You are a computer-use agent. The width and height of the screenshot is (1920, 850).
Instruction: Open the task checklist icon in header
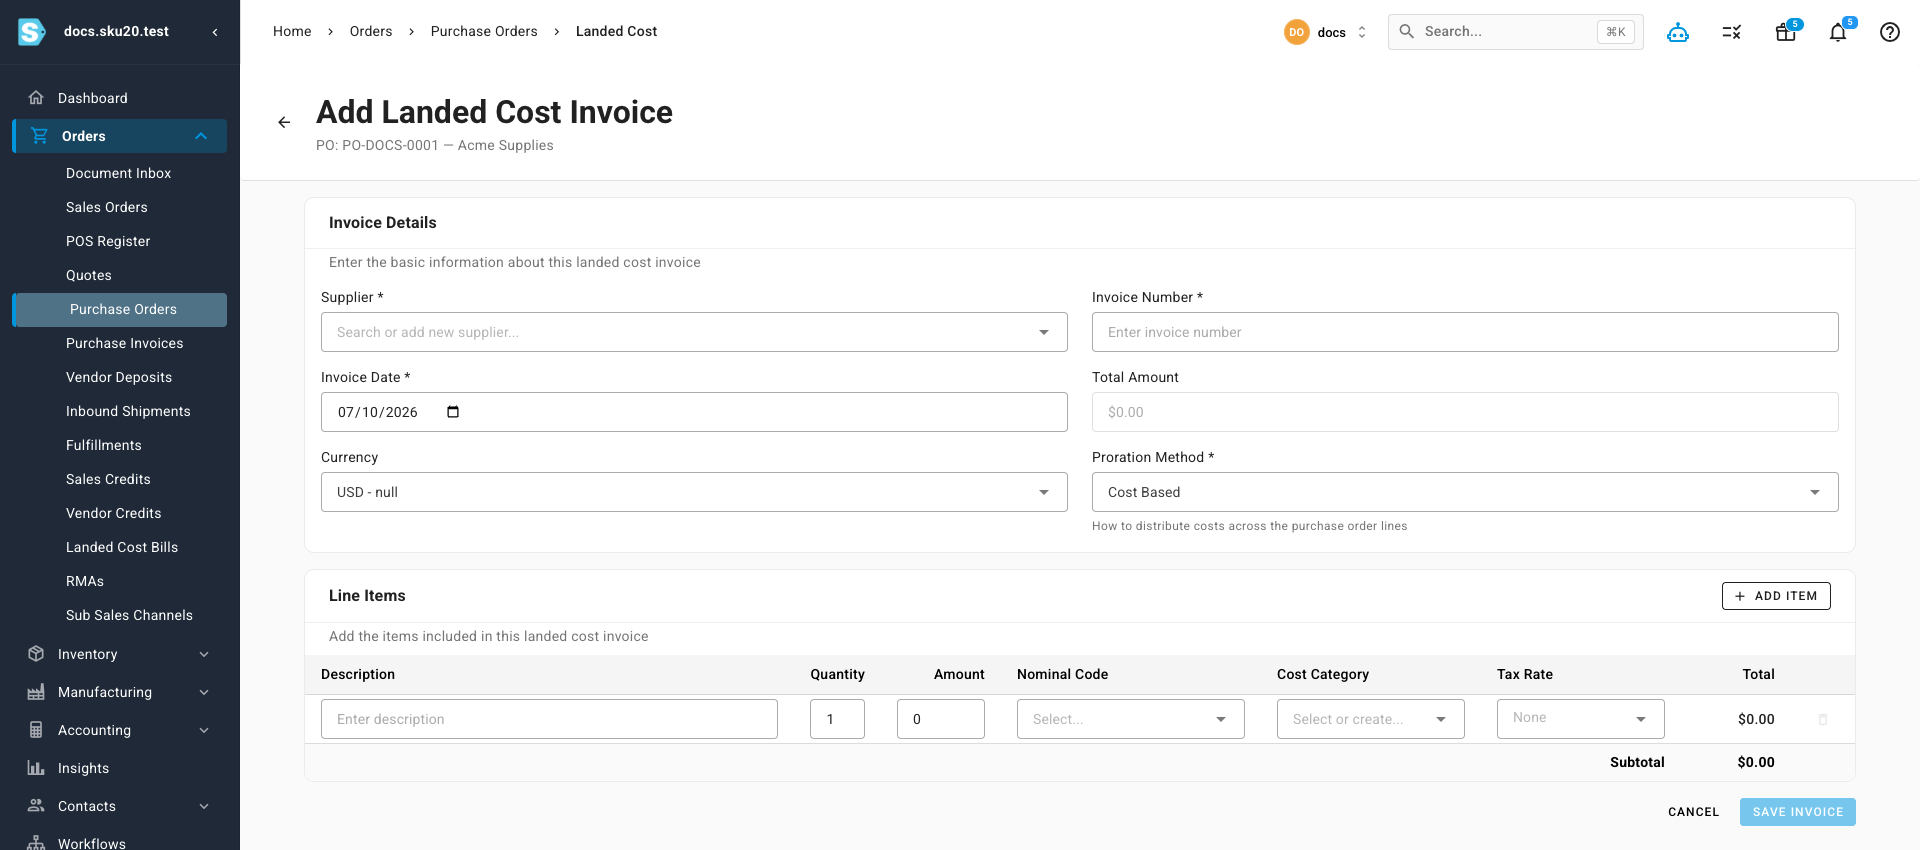pos(1732,32)
